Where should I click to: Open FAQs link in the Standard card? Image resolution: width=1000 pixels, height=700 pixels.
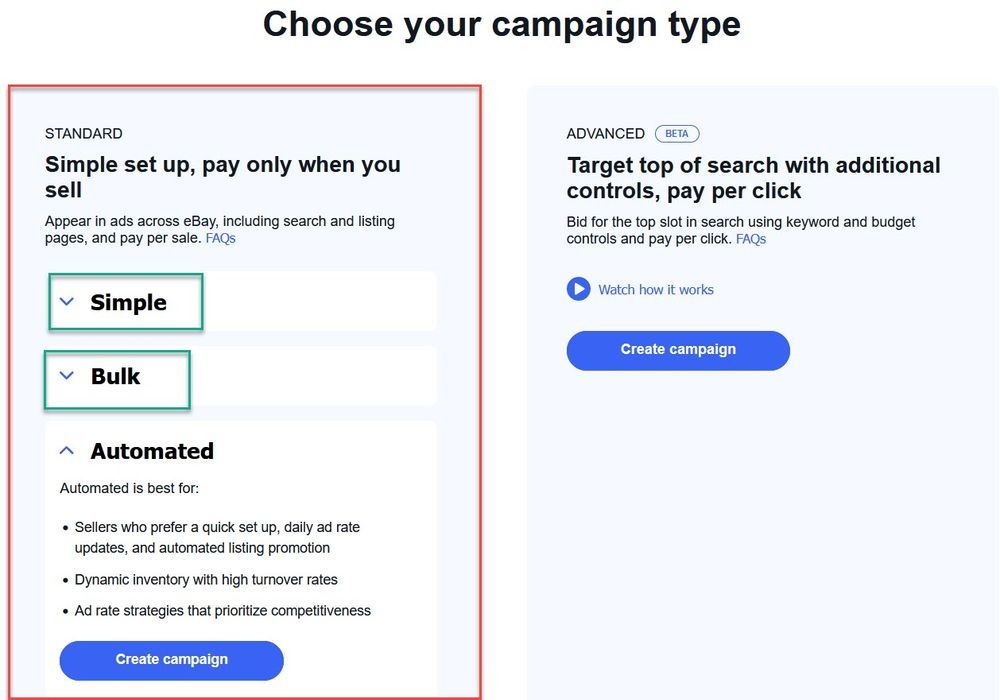(x=220, y=239)
